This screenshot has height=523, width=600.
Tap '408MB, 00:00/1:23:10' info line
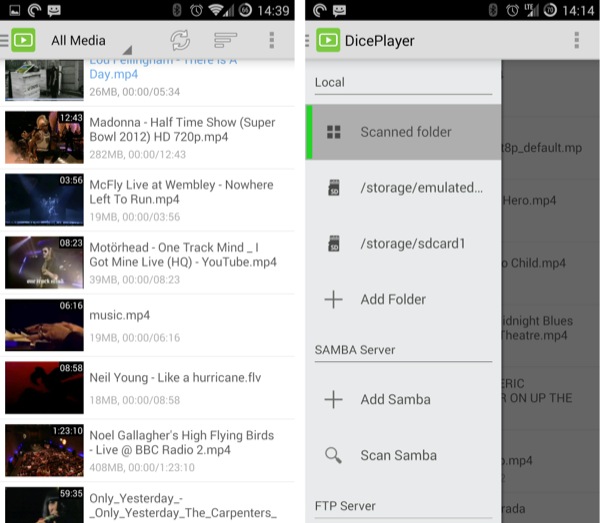coord(142,468)
